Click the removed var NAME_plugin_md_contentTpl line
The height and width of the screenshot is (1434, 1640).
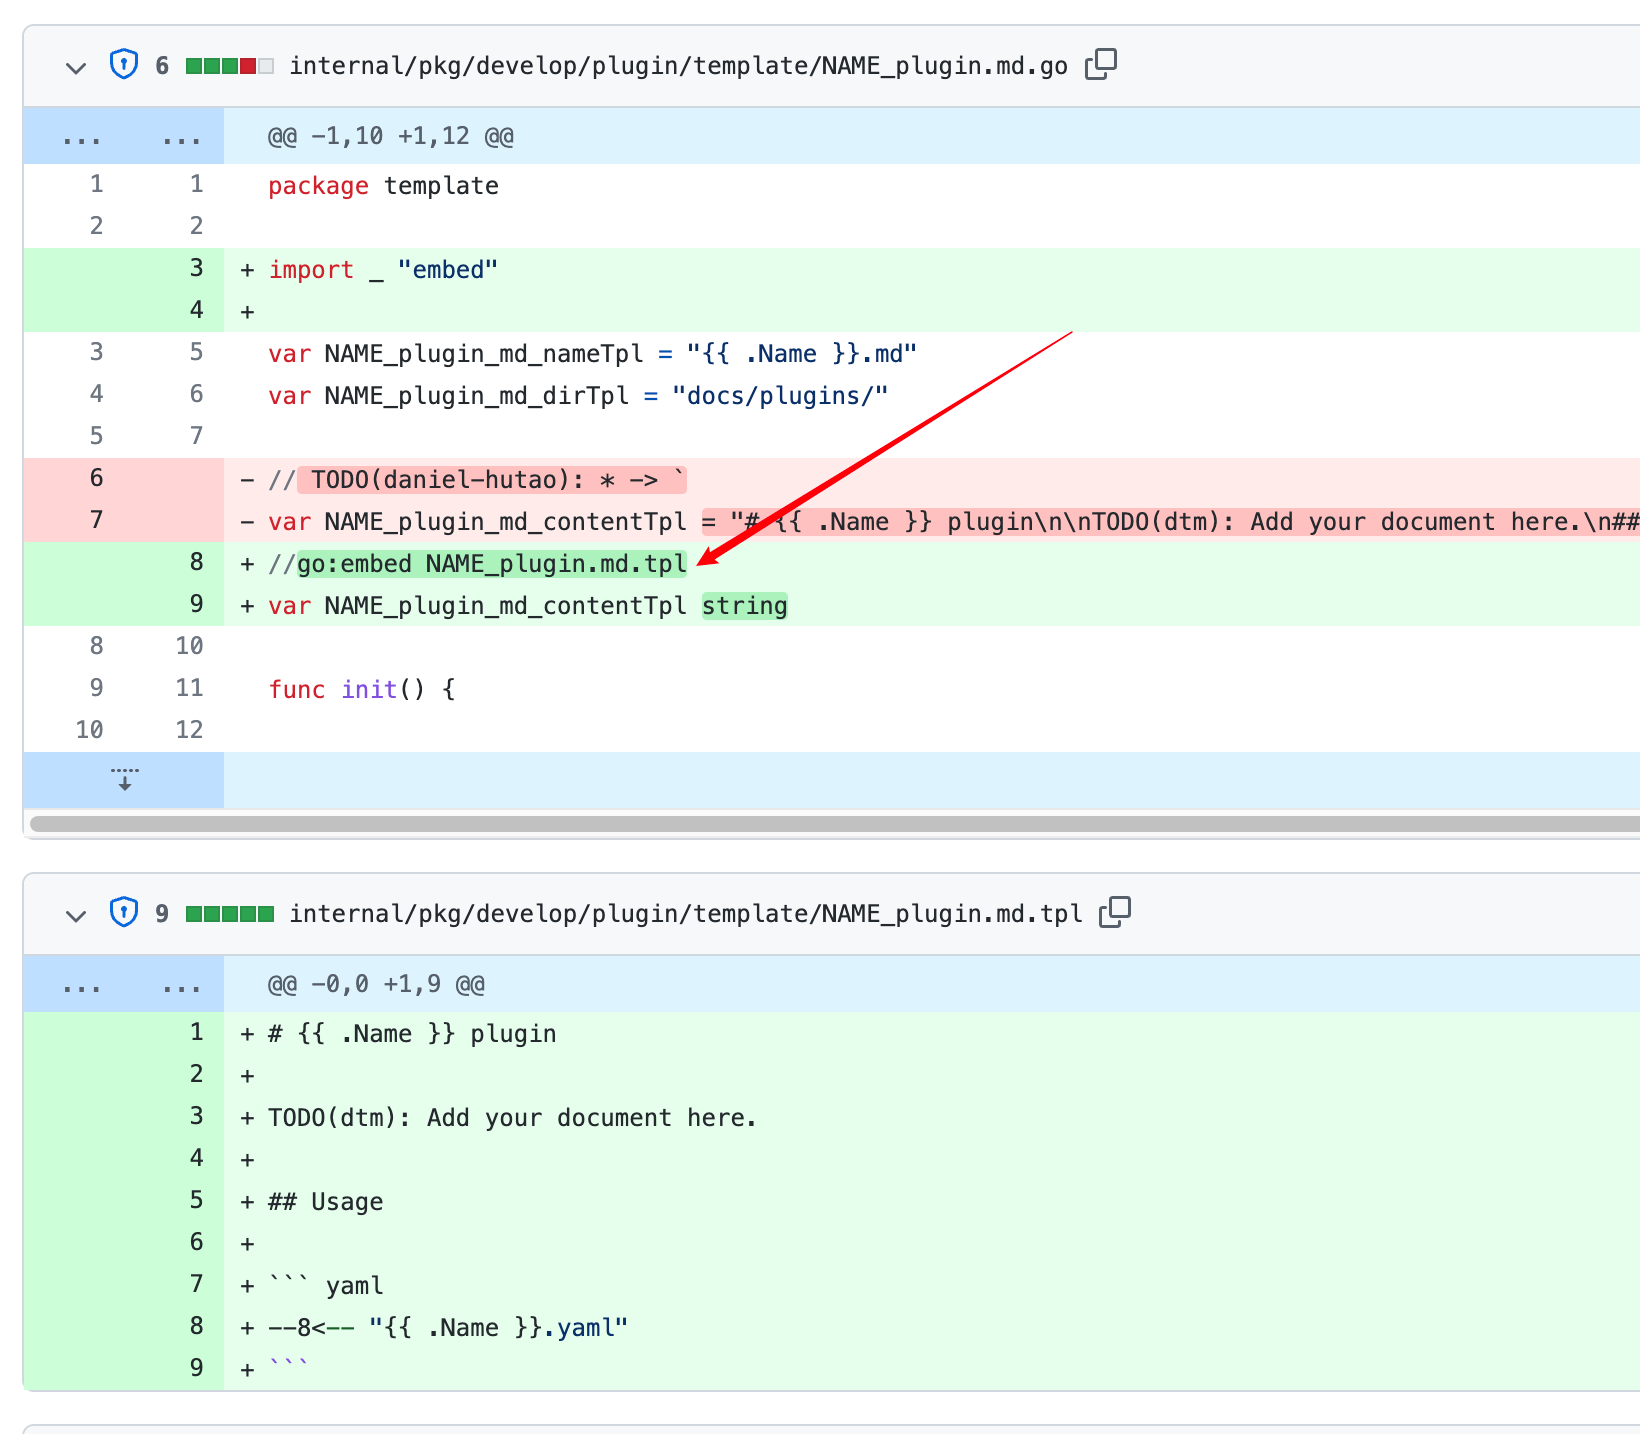tap(953, 522)
